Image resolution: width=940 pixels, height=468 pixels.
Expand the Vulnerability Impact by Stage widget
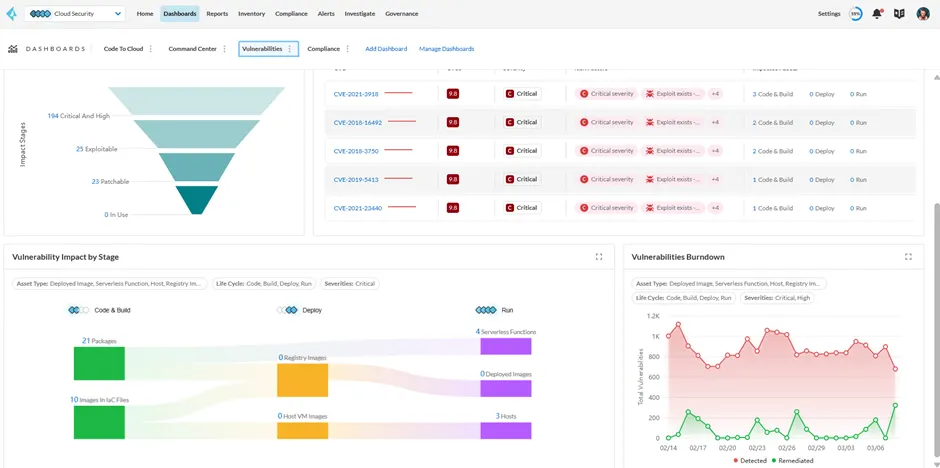point(599,257)
